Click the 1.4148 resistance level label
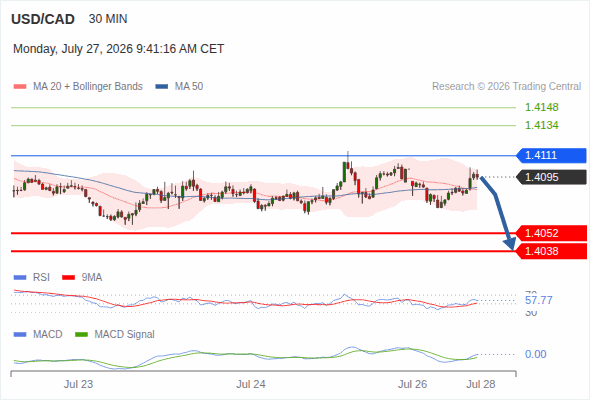 click(541, 107)
